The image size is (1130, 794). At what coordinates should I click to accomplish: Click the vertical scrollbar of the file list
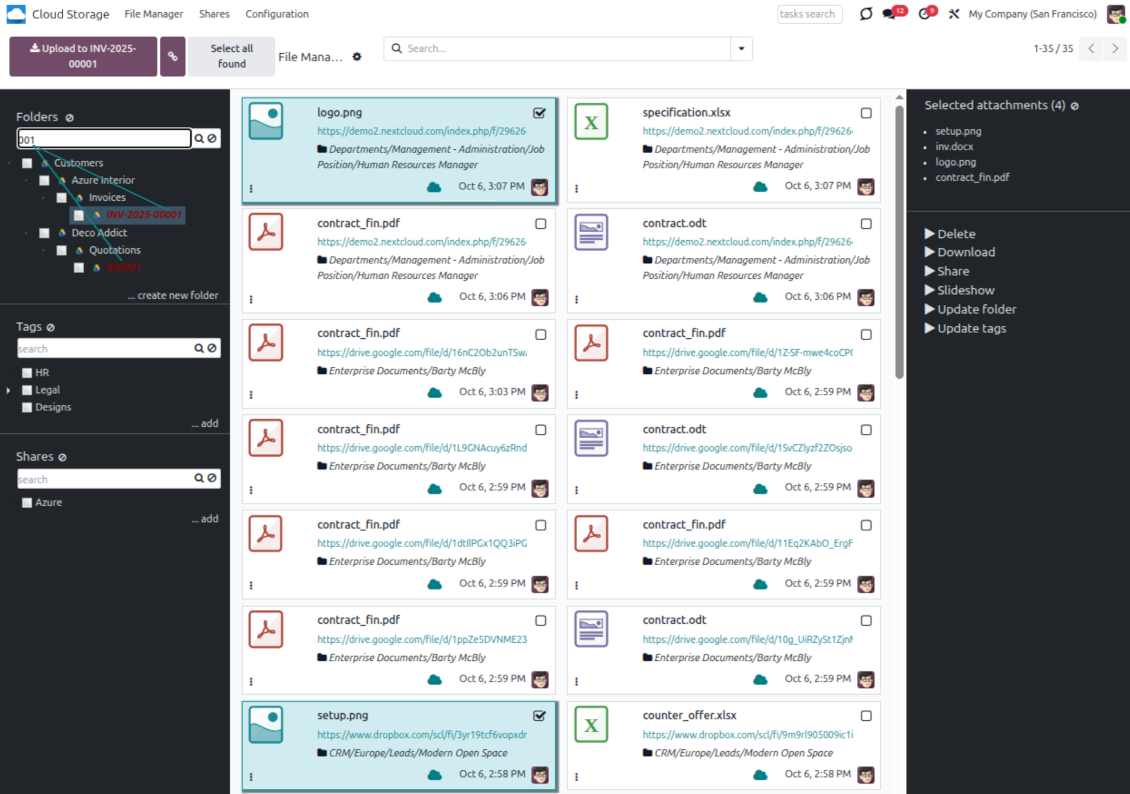899,240
